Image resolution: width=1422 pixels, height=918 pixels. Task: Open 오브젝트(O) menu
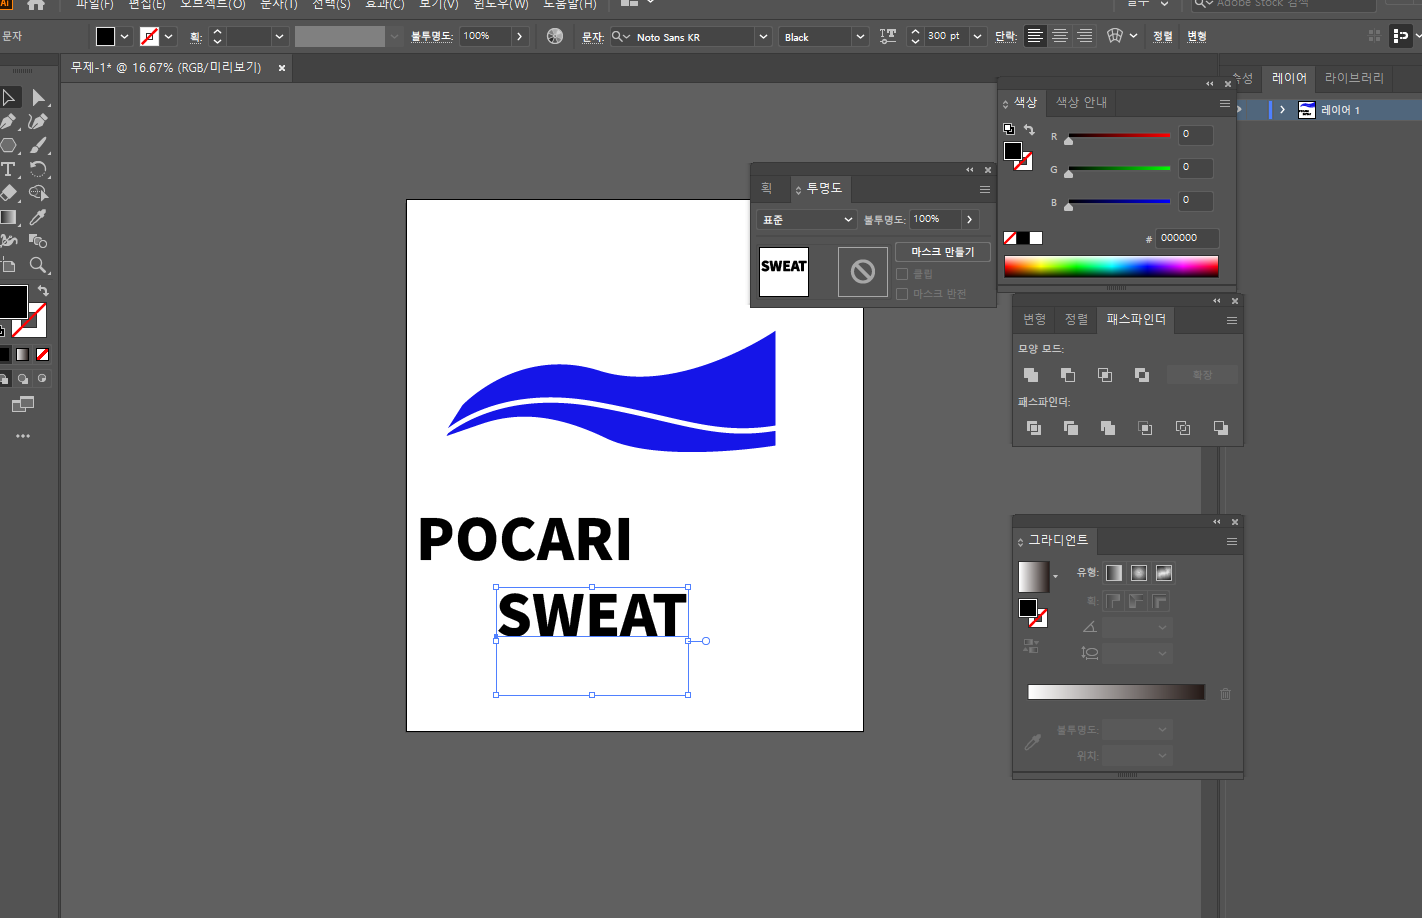point(212,5)
